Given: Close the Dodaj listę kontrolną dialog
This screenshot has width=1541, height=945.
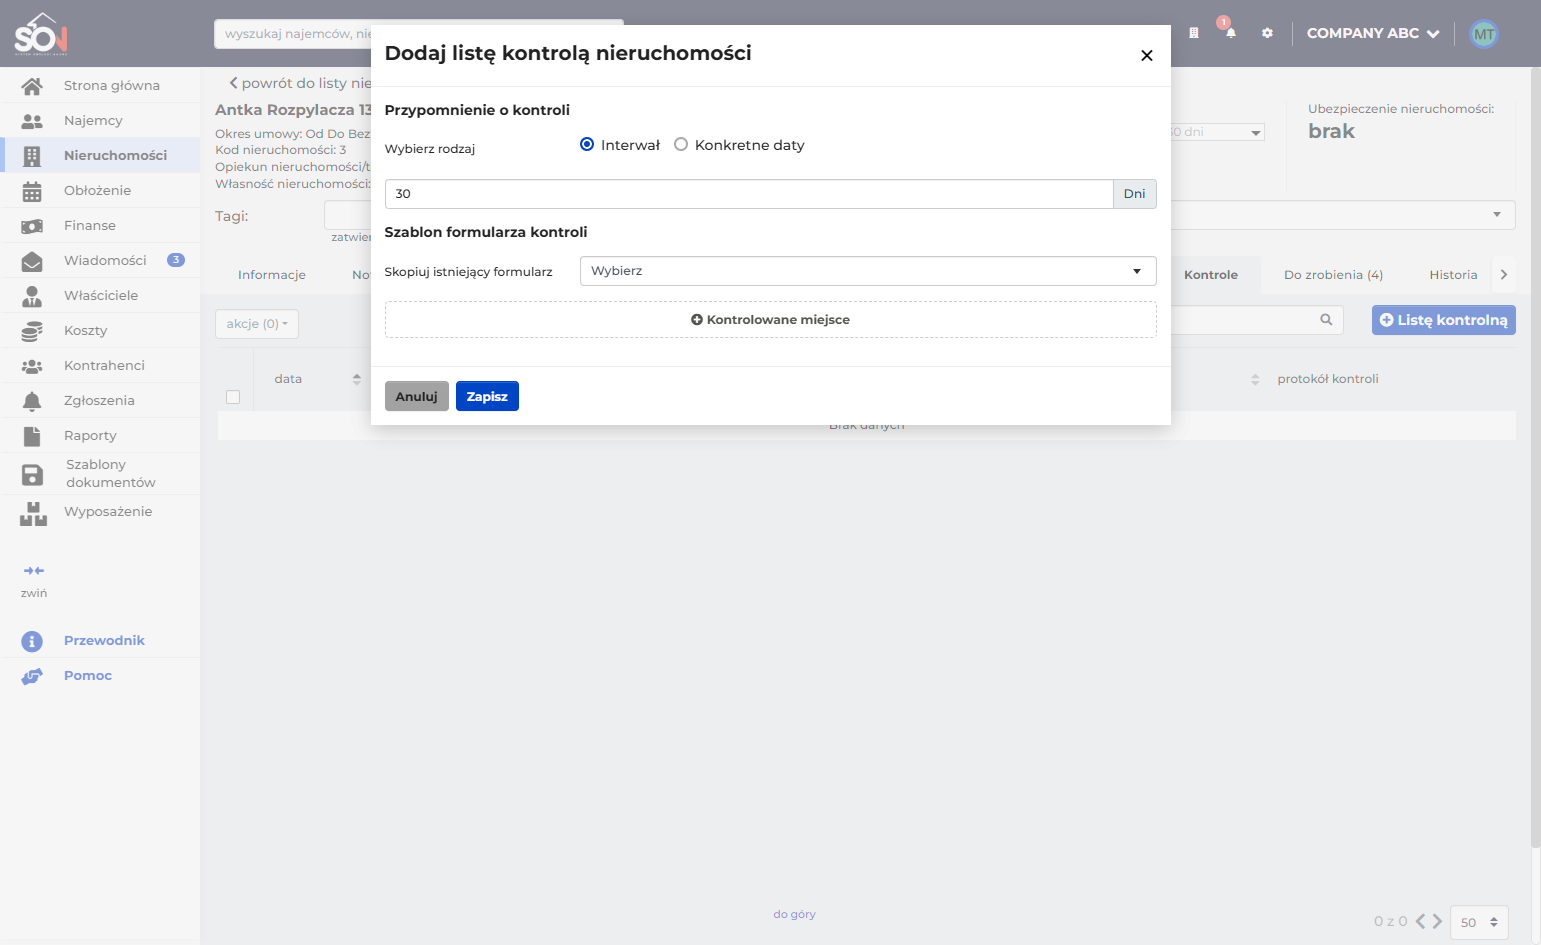Looking at the screenshot, I should click(1147, 55).
